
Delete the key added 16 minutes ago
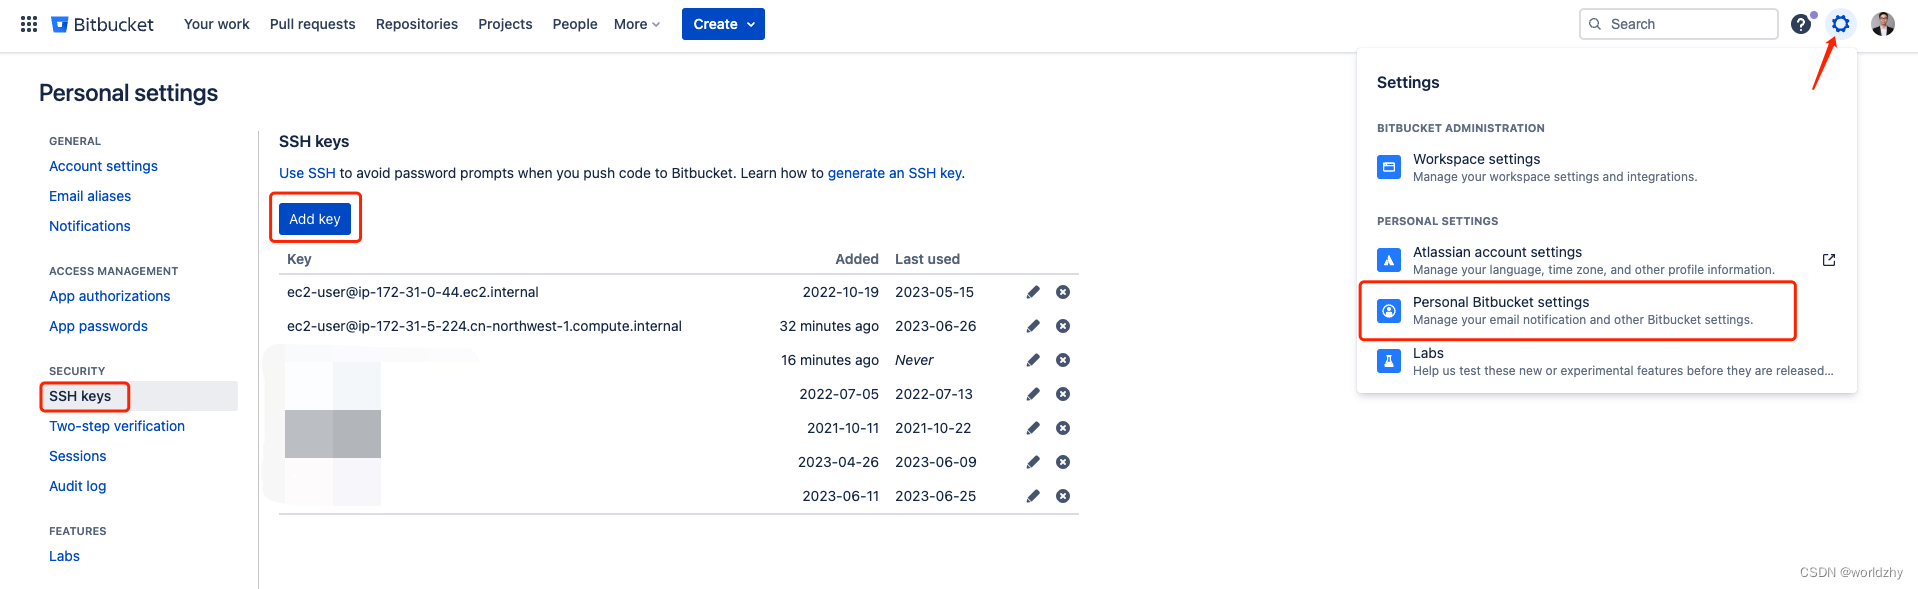(x=1063, y=360)
